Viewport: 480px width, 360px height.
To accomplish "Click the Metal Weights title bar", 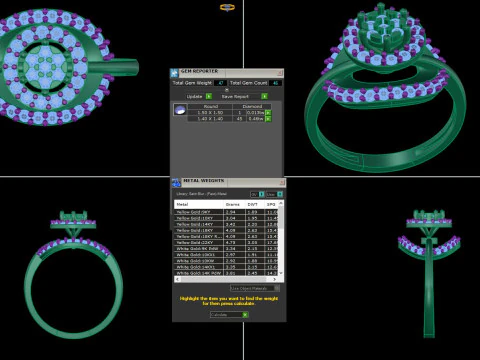I will pos(230,182).
